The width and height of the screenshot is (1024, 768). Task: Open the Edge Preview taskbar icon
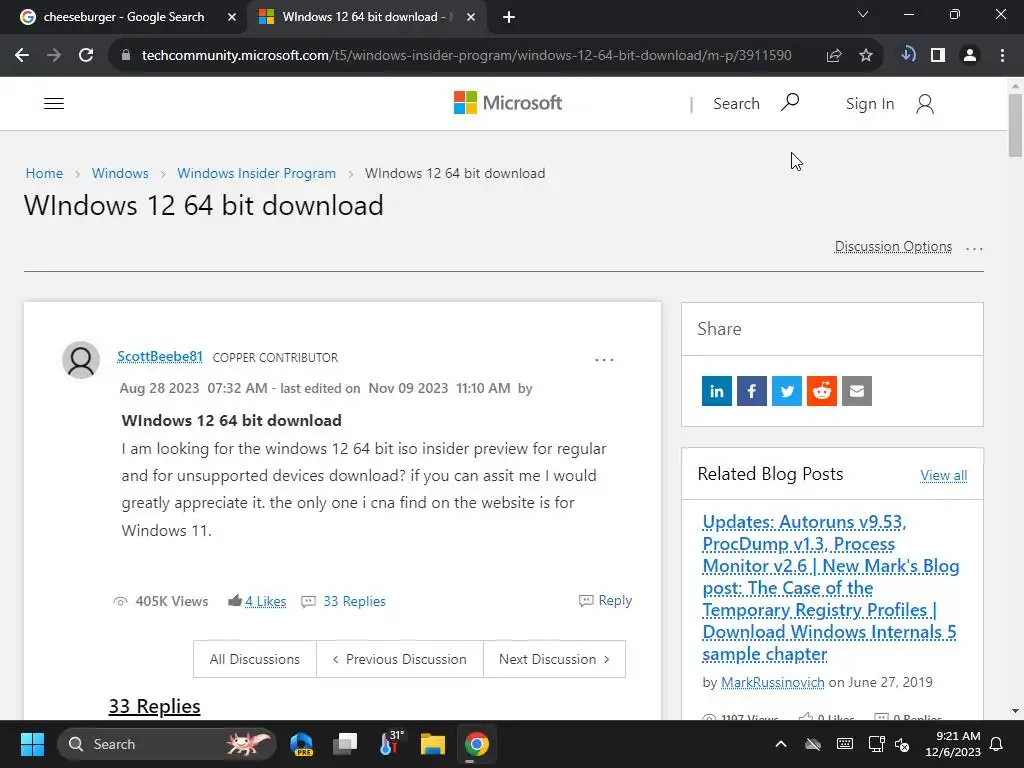click(x=301, y=744)
